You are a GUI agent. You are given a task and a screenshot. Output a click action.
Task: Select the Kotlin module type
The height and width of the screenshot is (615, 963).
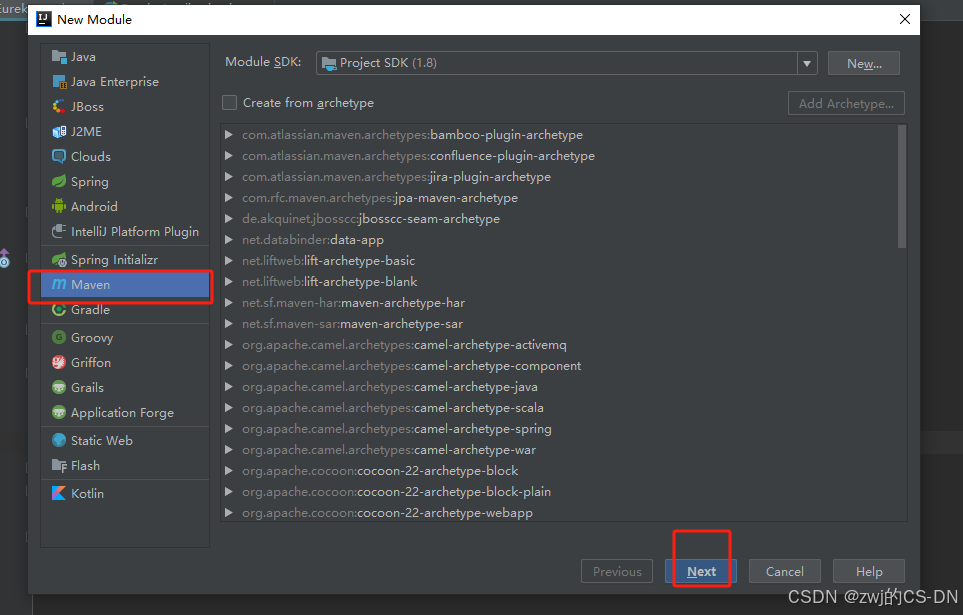click(x=125, y=493)
